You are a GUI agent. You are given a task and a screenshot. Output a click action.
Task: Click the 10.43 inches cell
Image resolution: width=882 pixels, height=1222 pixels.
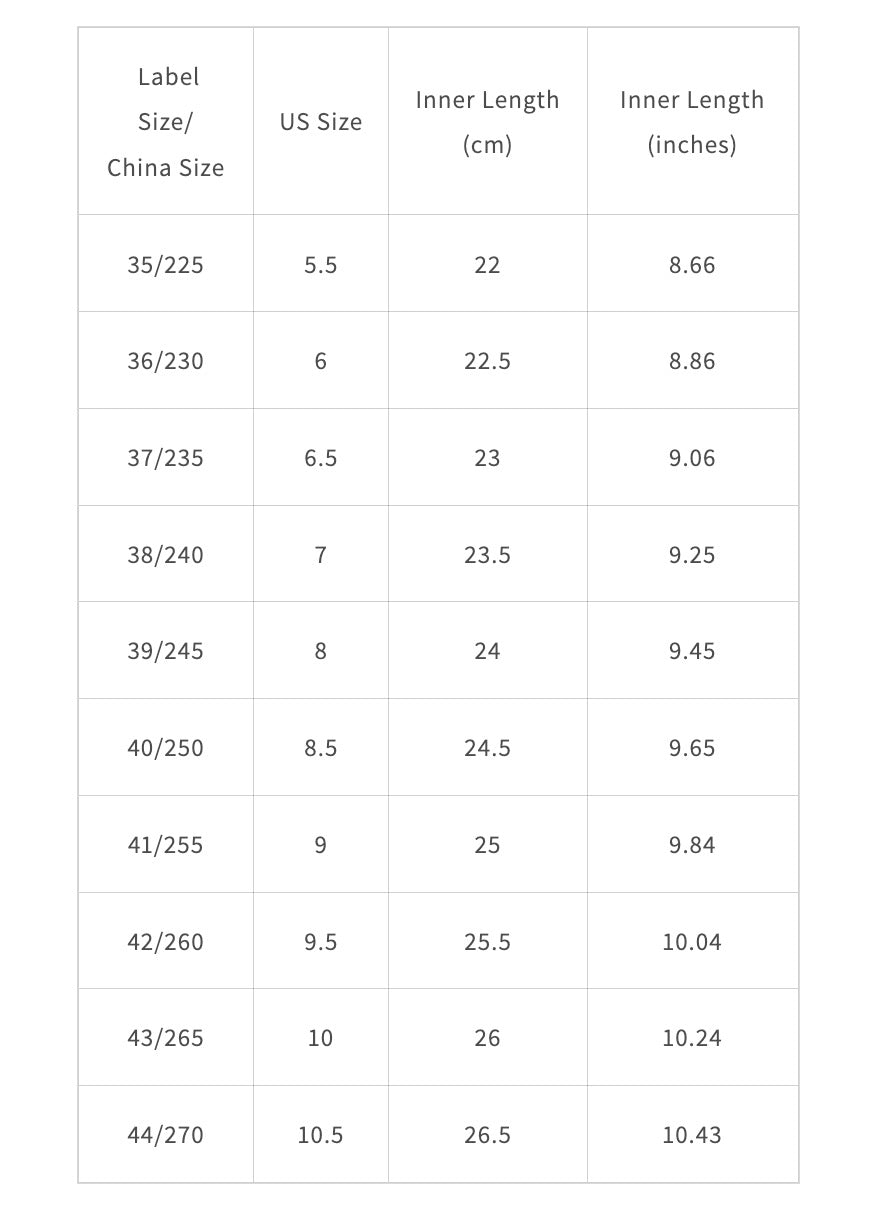click(x=692, y=1135)
